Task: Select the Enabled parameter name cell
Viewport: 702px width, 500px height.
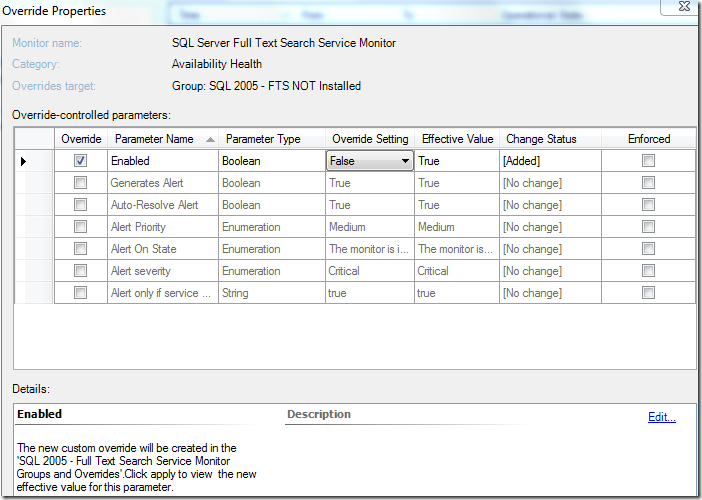Action: 163,161
